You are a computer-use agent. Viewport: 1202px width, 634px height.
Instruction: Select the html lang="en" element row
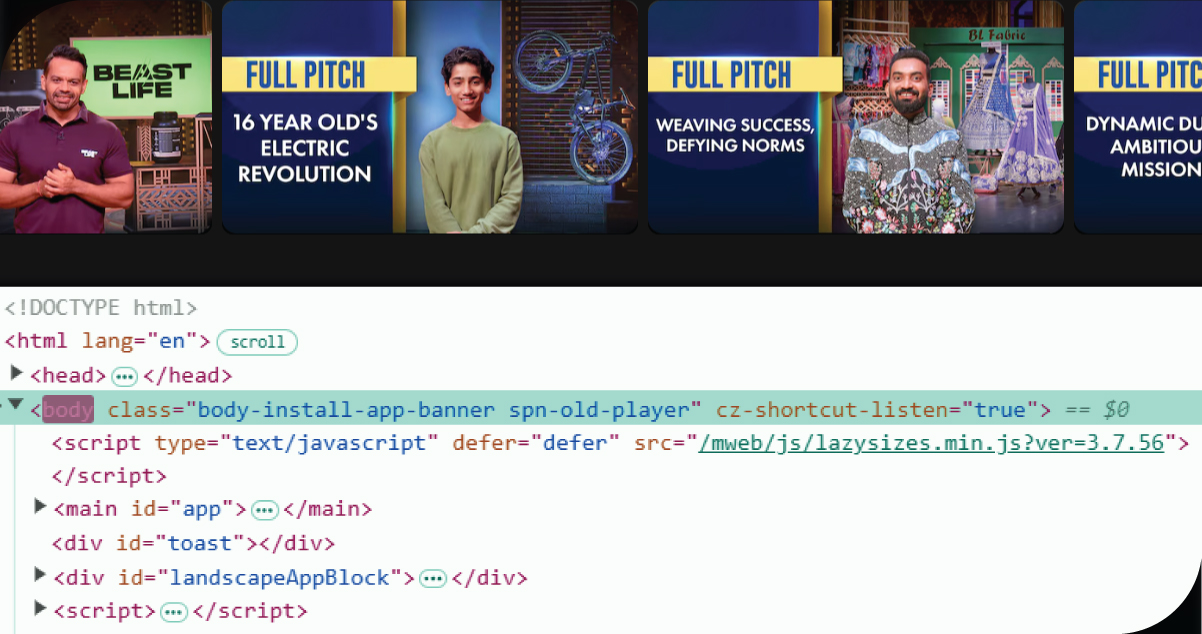click(x=108, y=341)
